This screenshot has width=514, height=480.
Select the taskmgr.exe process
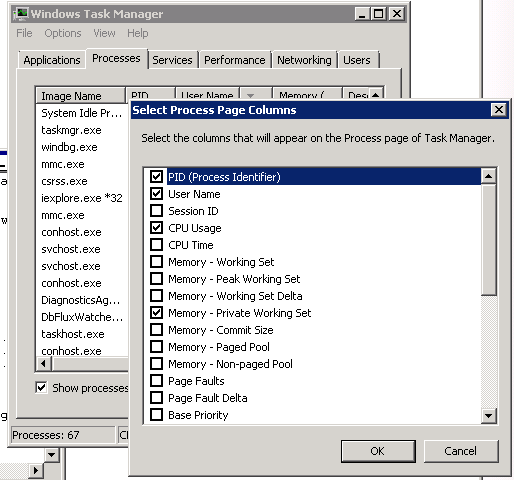[82, 130]
